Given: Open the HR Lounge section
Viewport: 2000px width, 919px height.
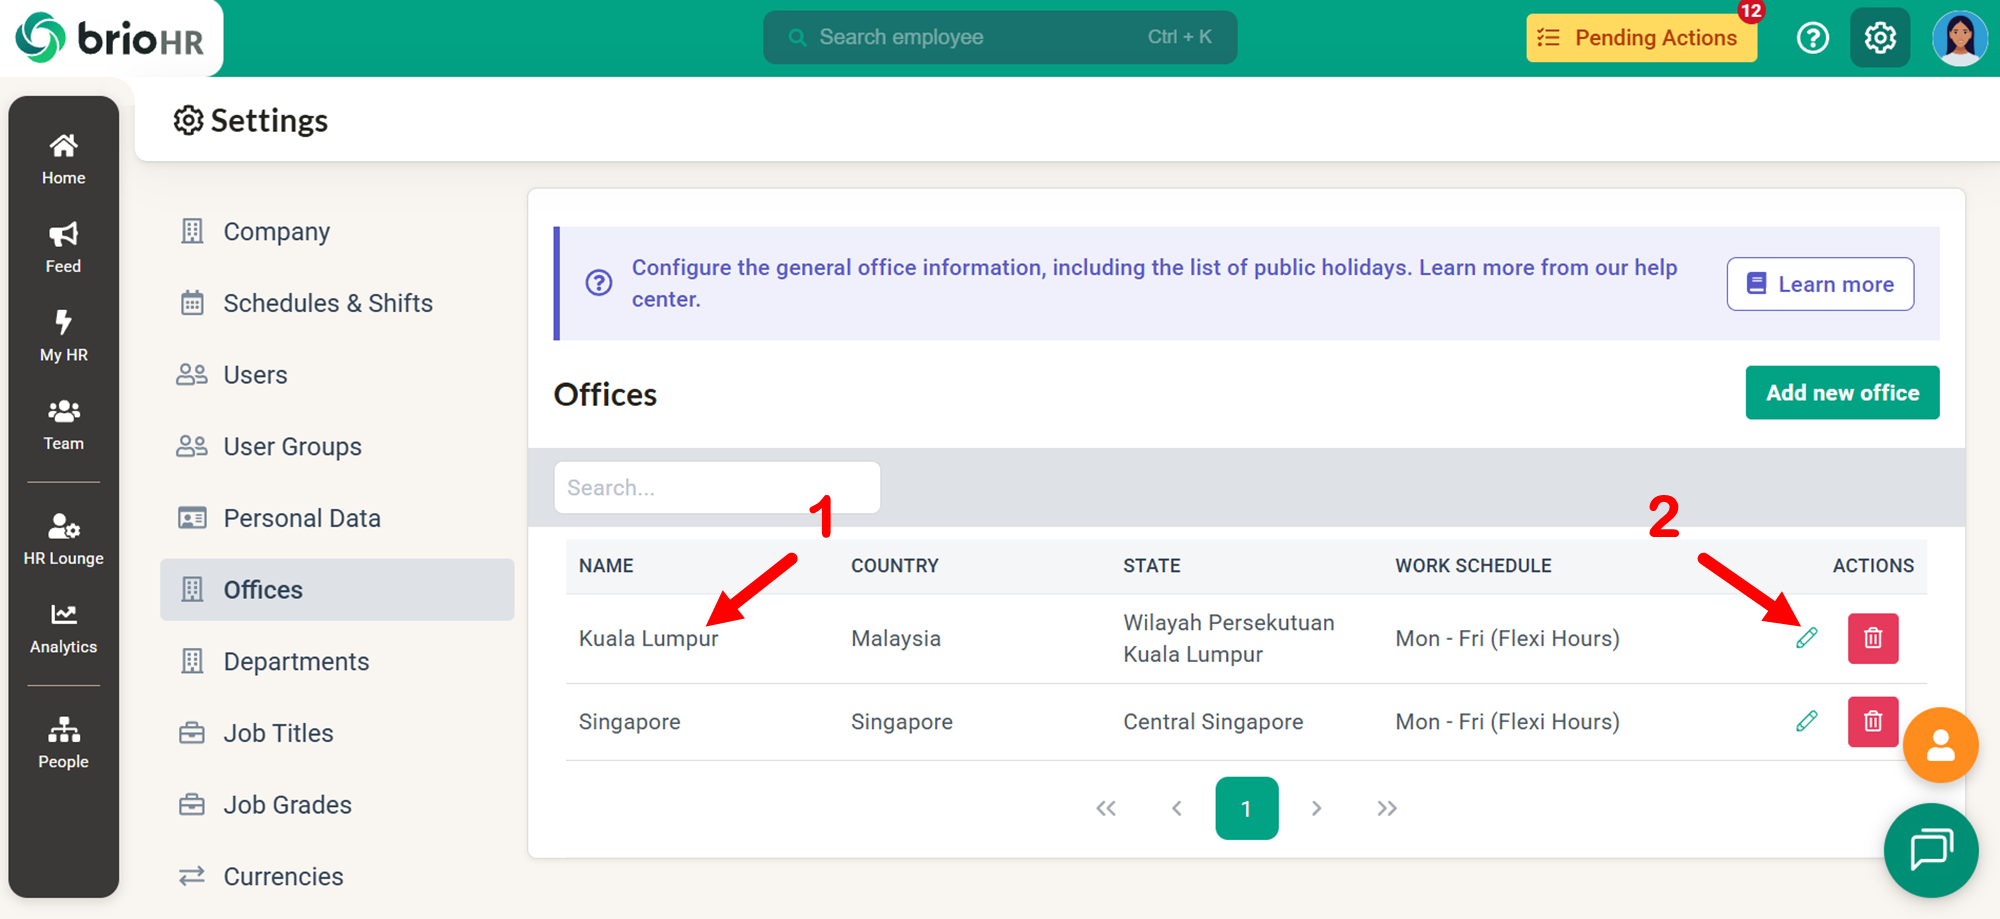Looking at the screenshot, I should pos(63,540).
